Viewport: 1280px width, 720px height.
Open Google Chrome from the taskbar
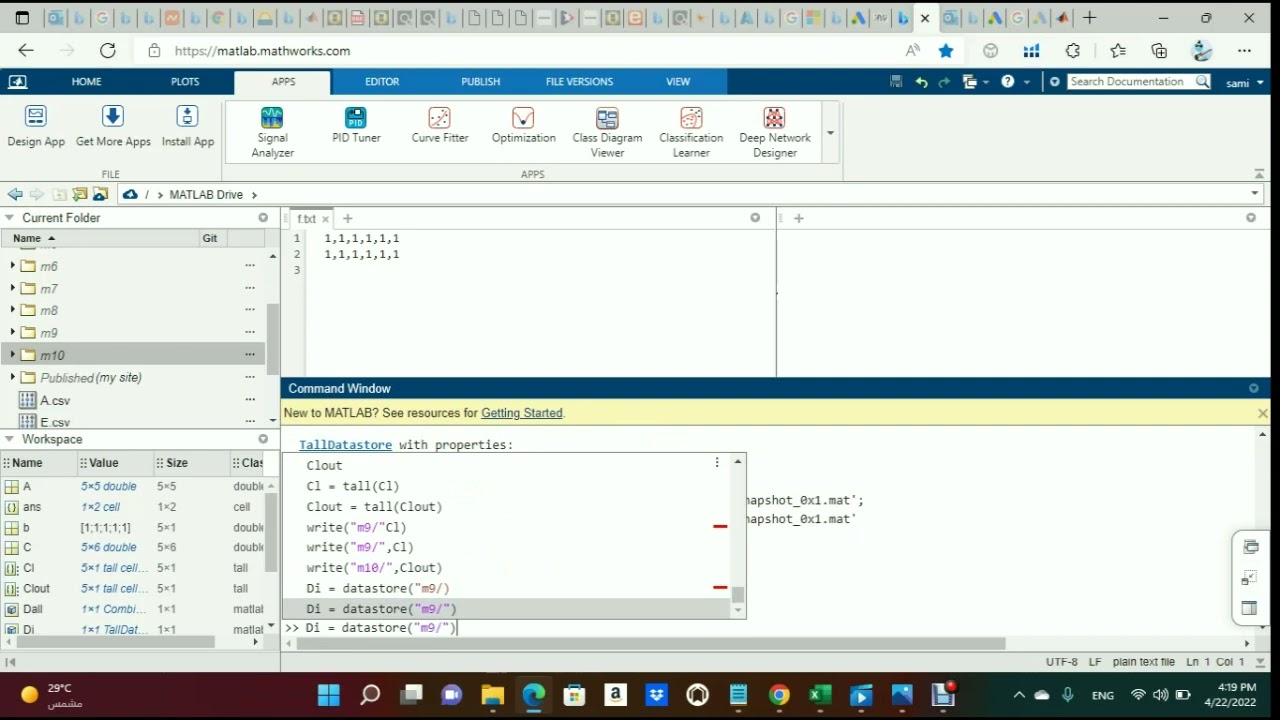tap(779, 695)
